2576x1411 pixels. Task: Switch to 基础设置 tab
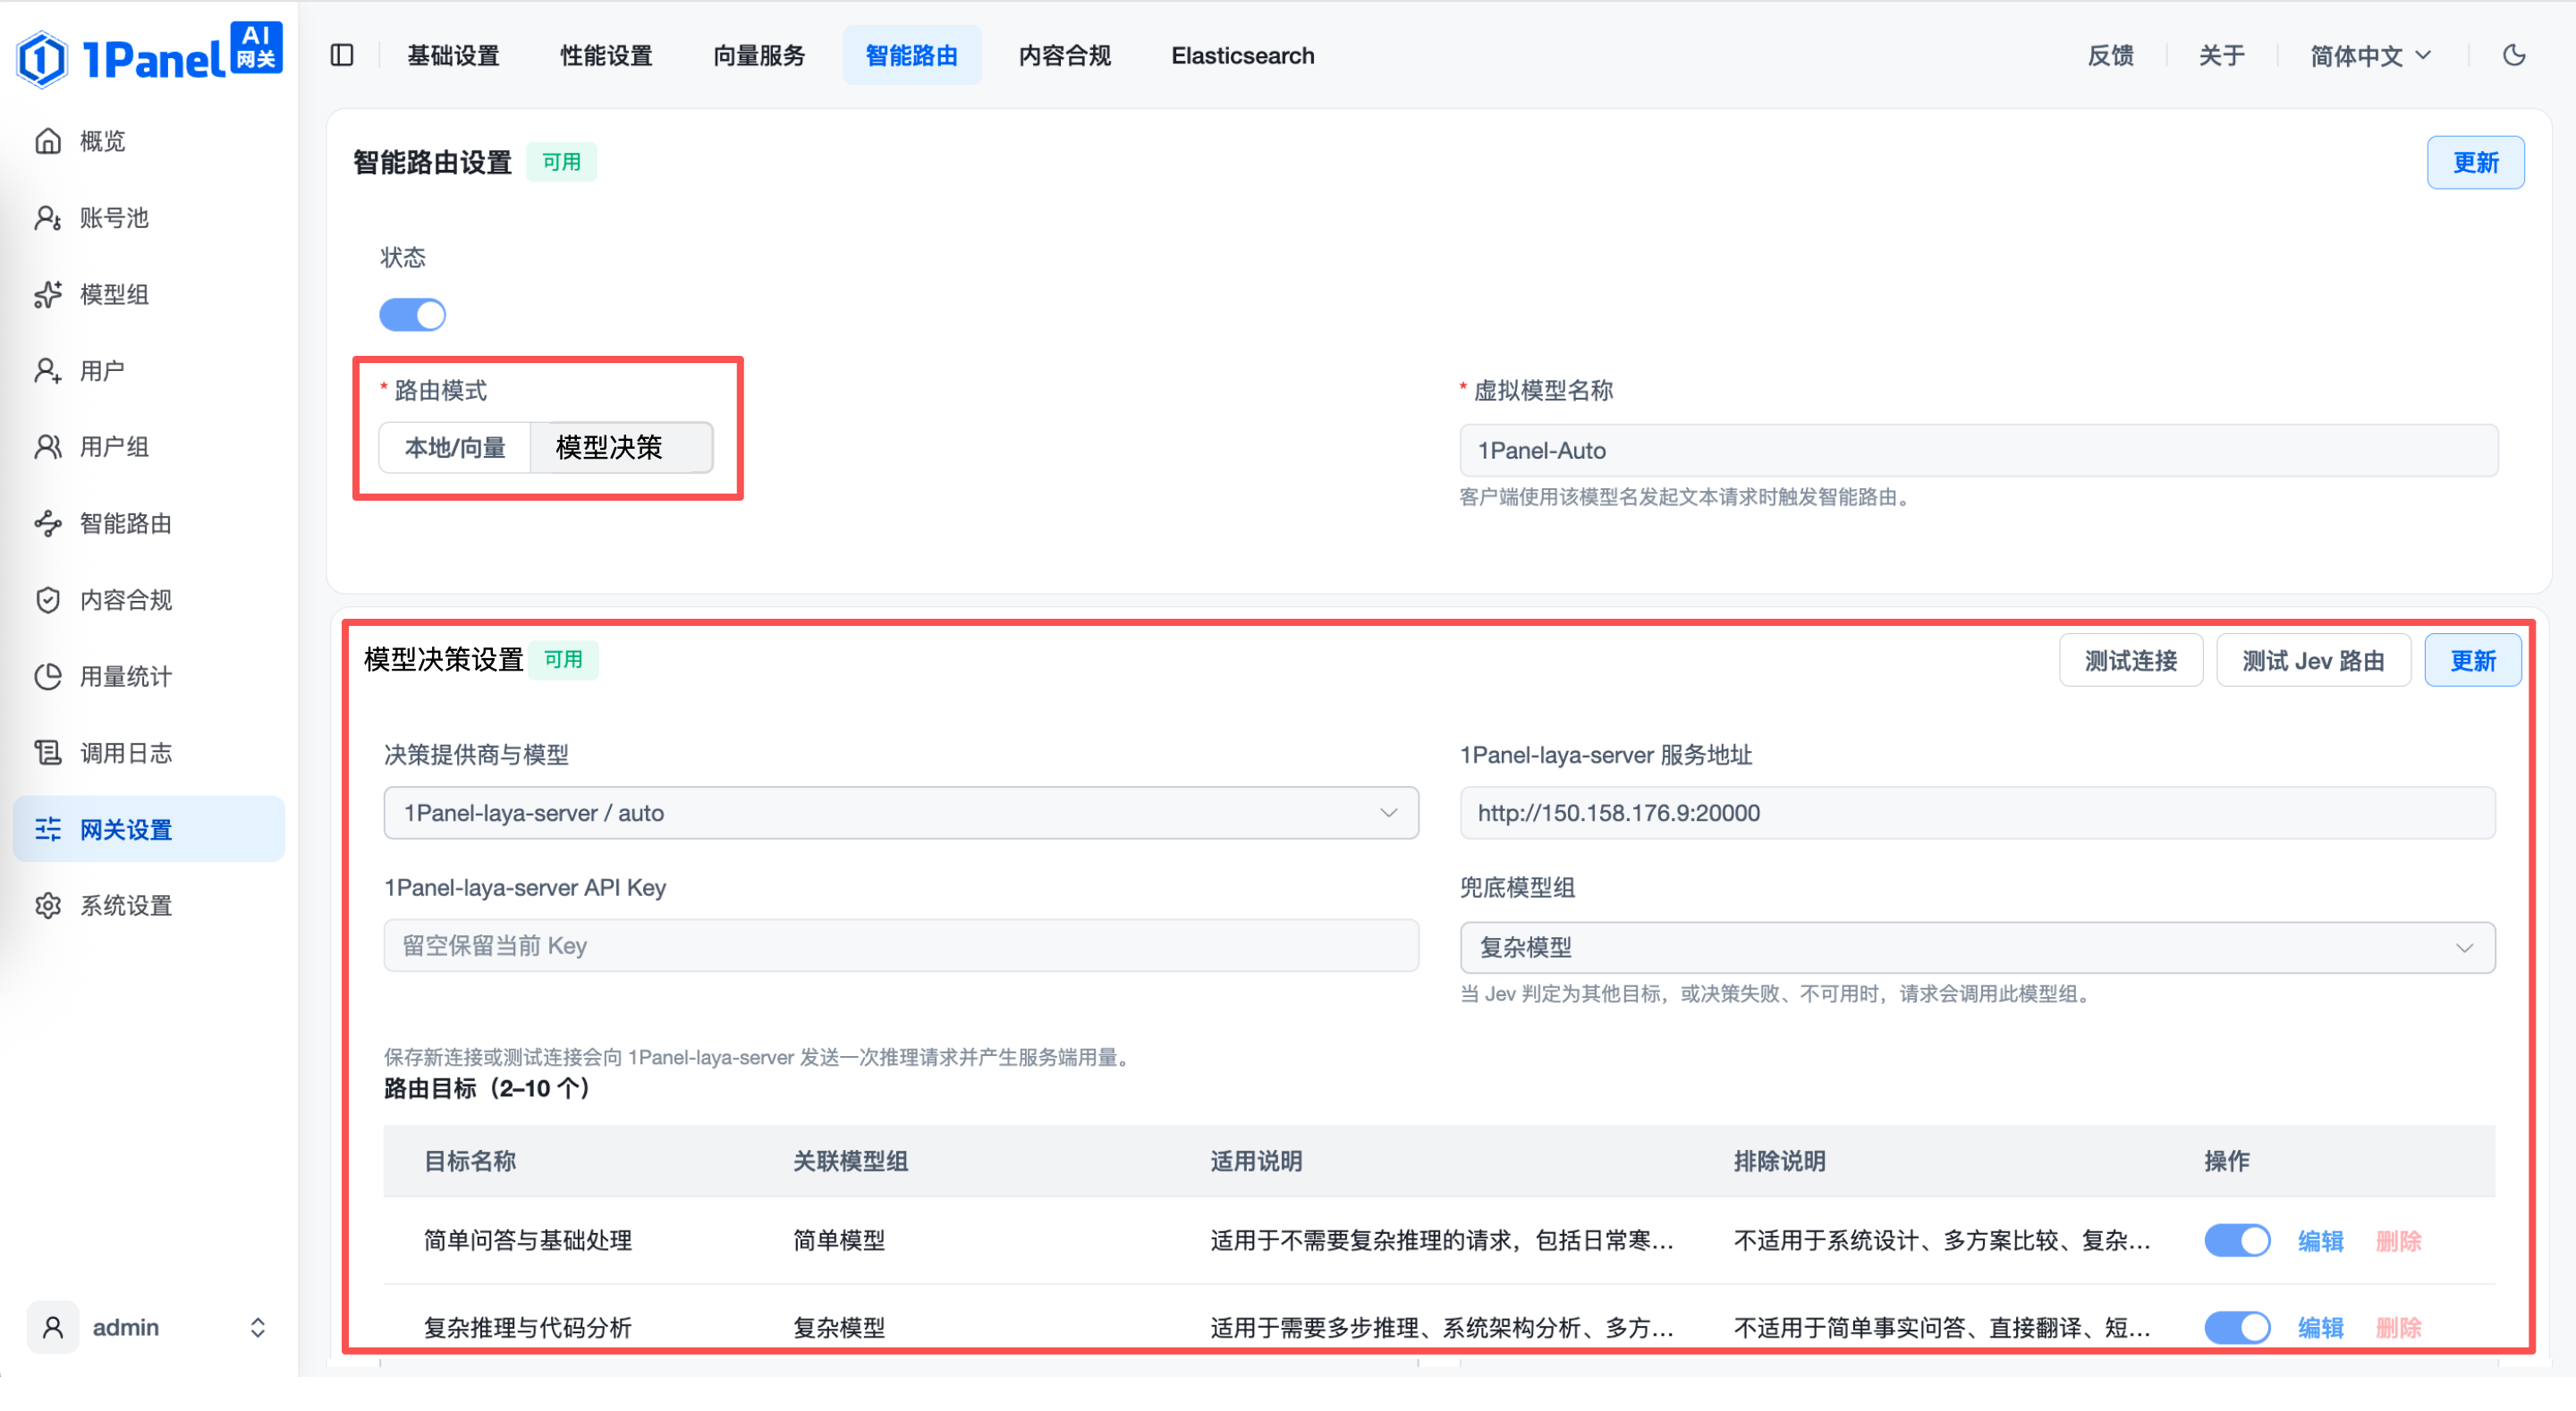pos(453,55)
